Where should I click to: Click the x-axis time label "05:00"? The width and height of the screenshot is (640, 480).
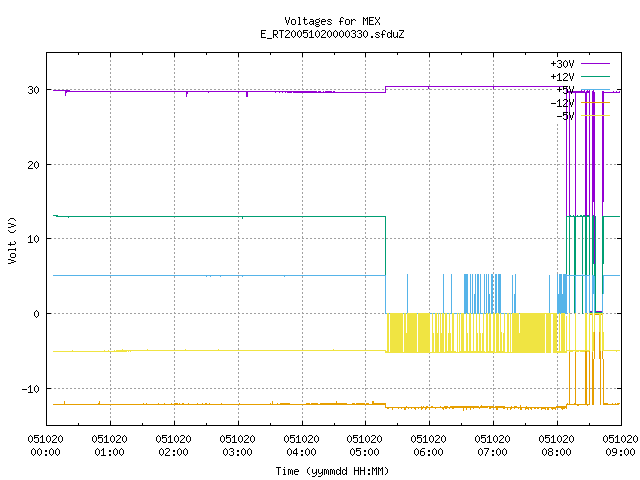(x=364, y=452)
